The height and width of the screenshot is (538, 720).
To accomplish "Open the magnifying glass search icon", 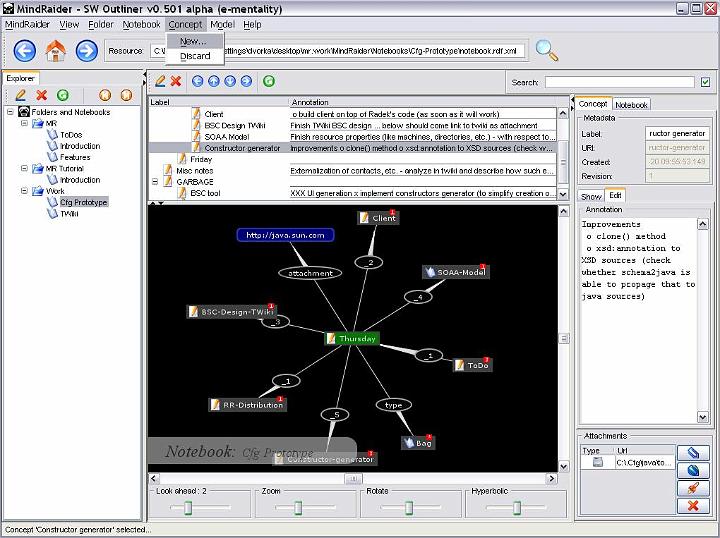I will [x=547, y=50].
